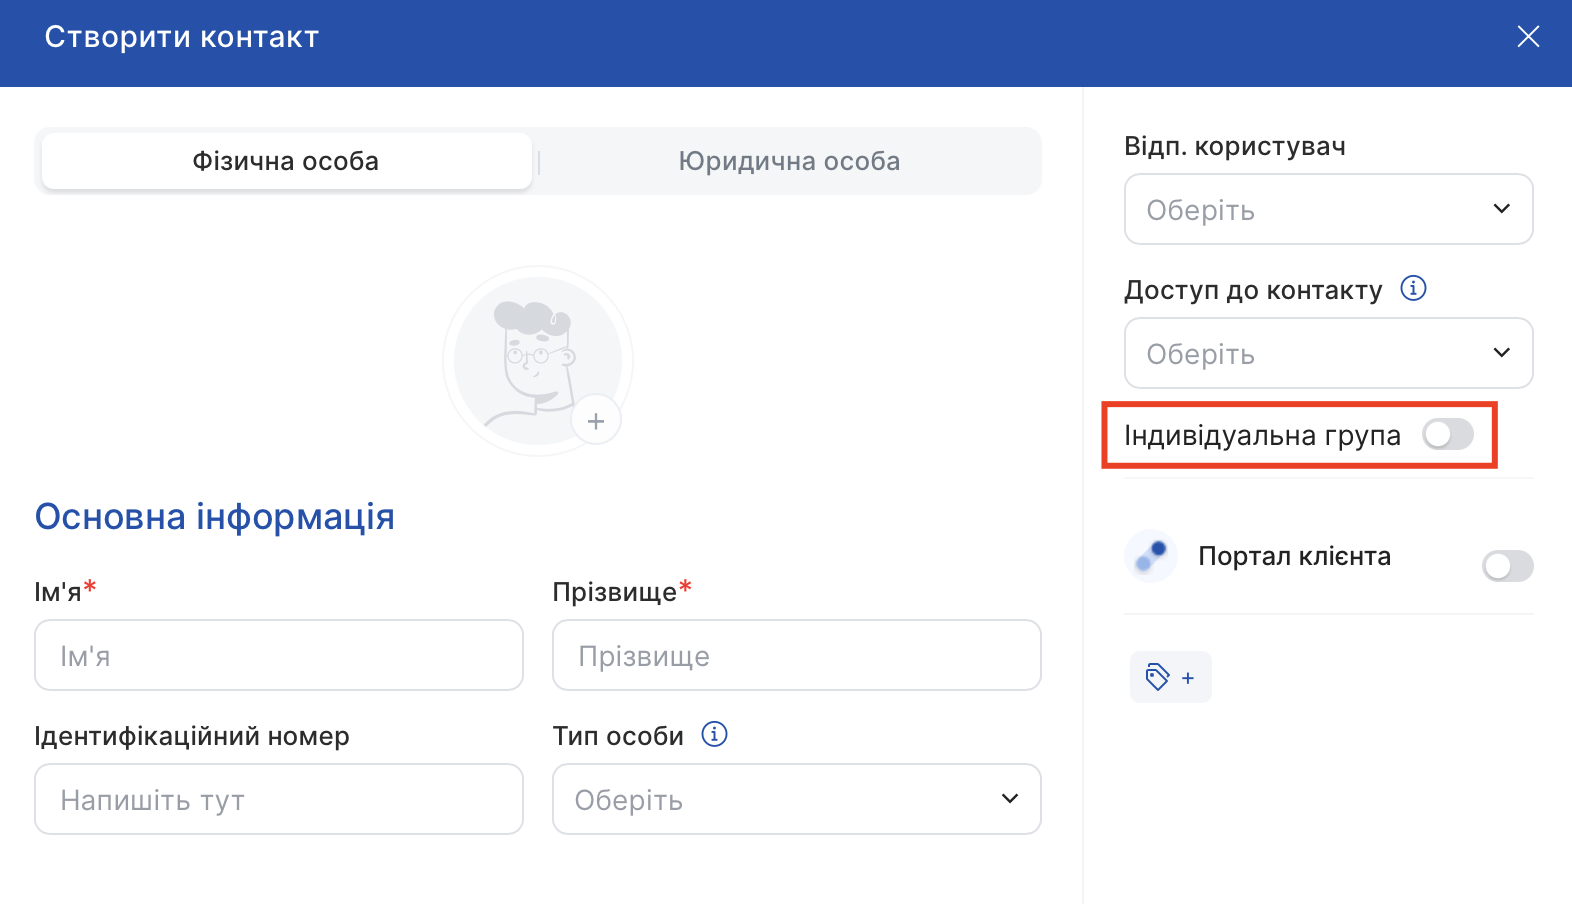Screen dimensions: 1572x904
Task: Focus the Прізвище text field
Action: pos(796,655)
